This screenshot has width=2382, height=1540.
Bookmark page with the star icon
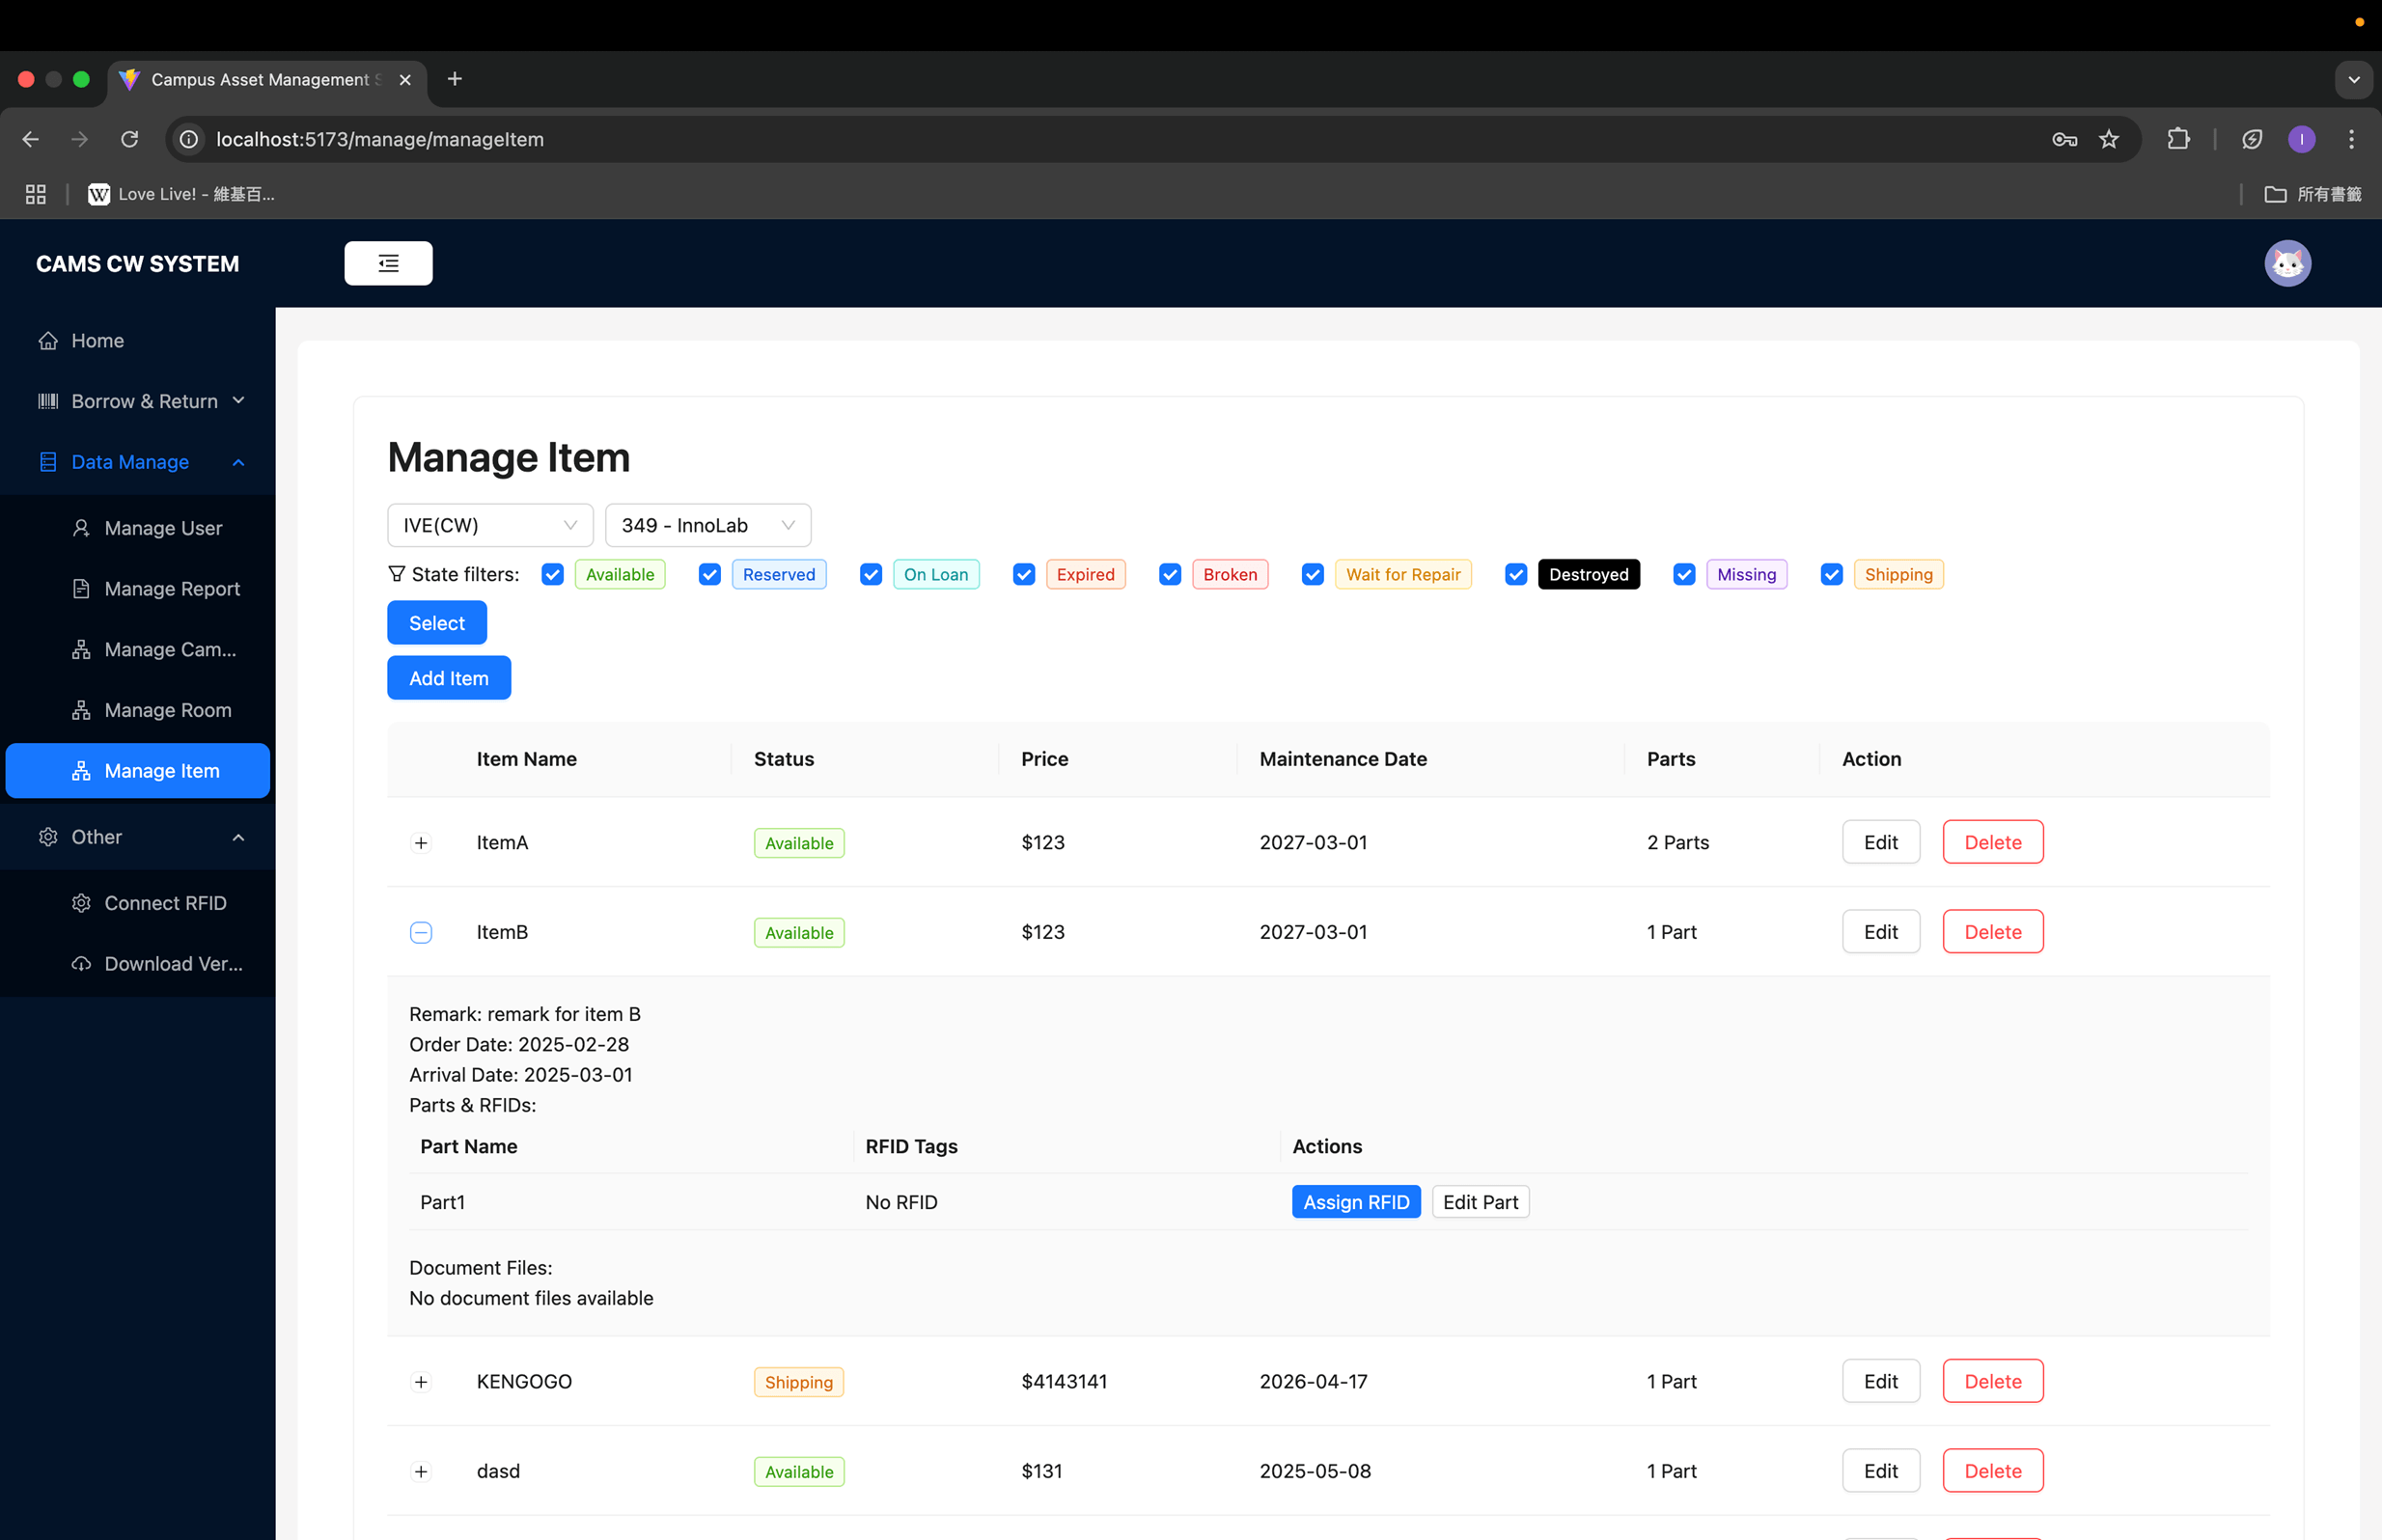[x=2108, y=139]
